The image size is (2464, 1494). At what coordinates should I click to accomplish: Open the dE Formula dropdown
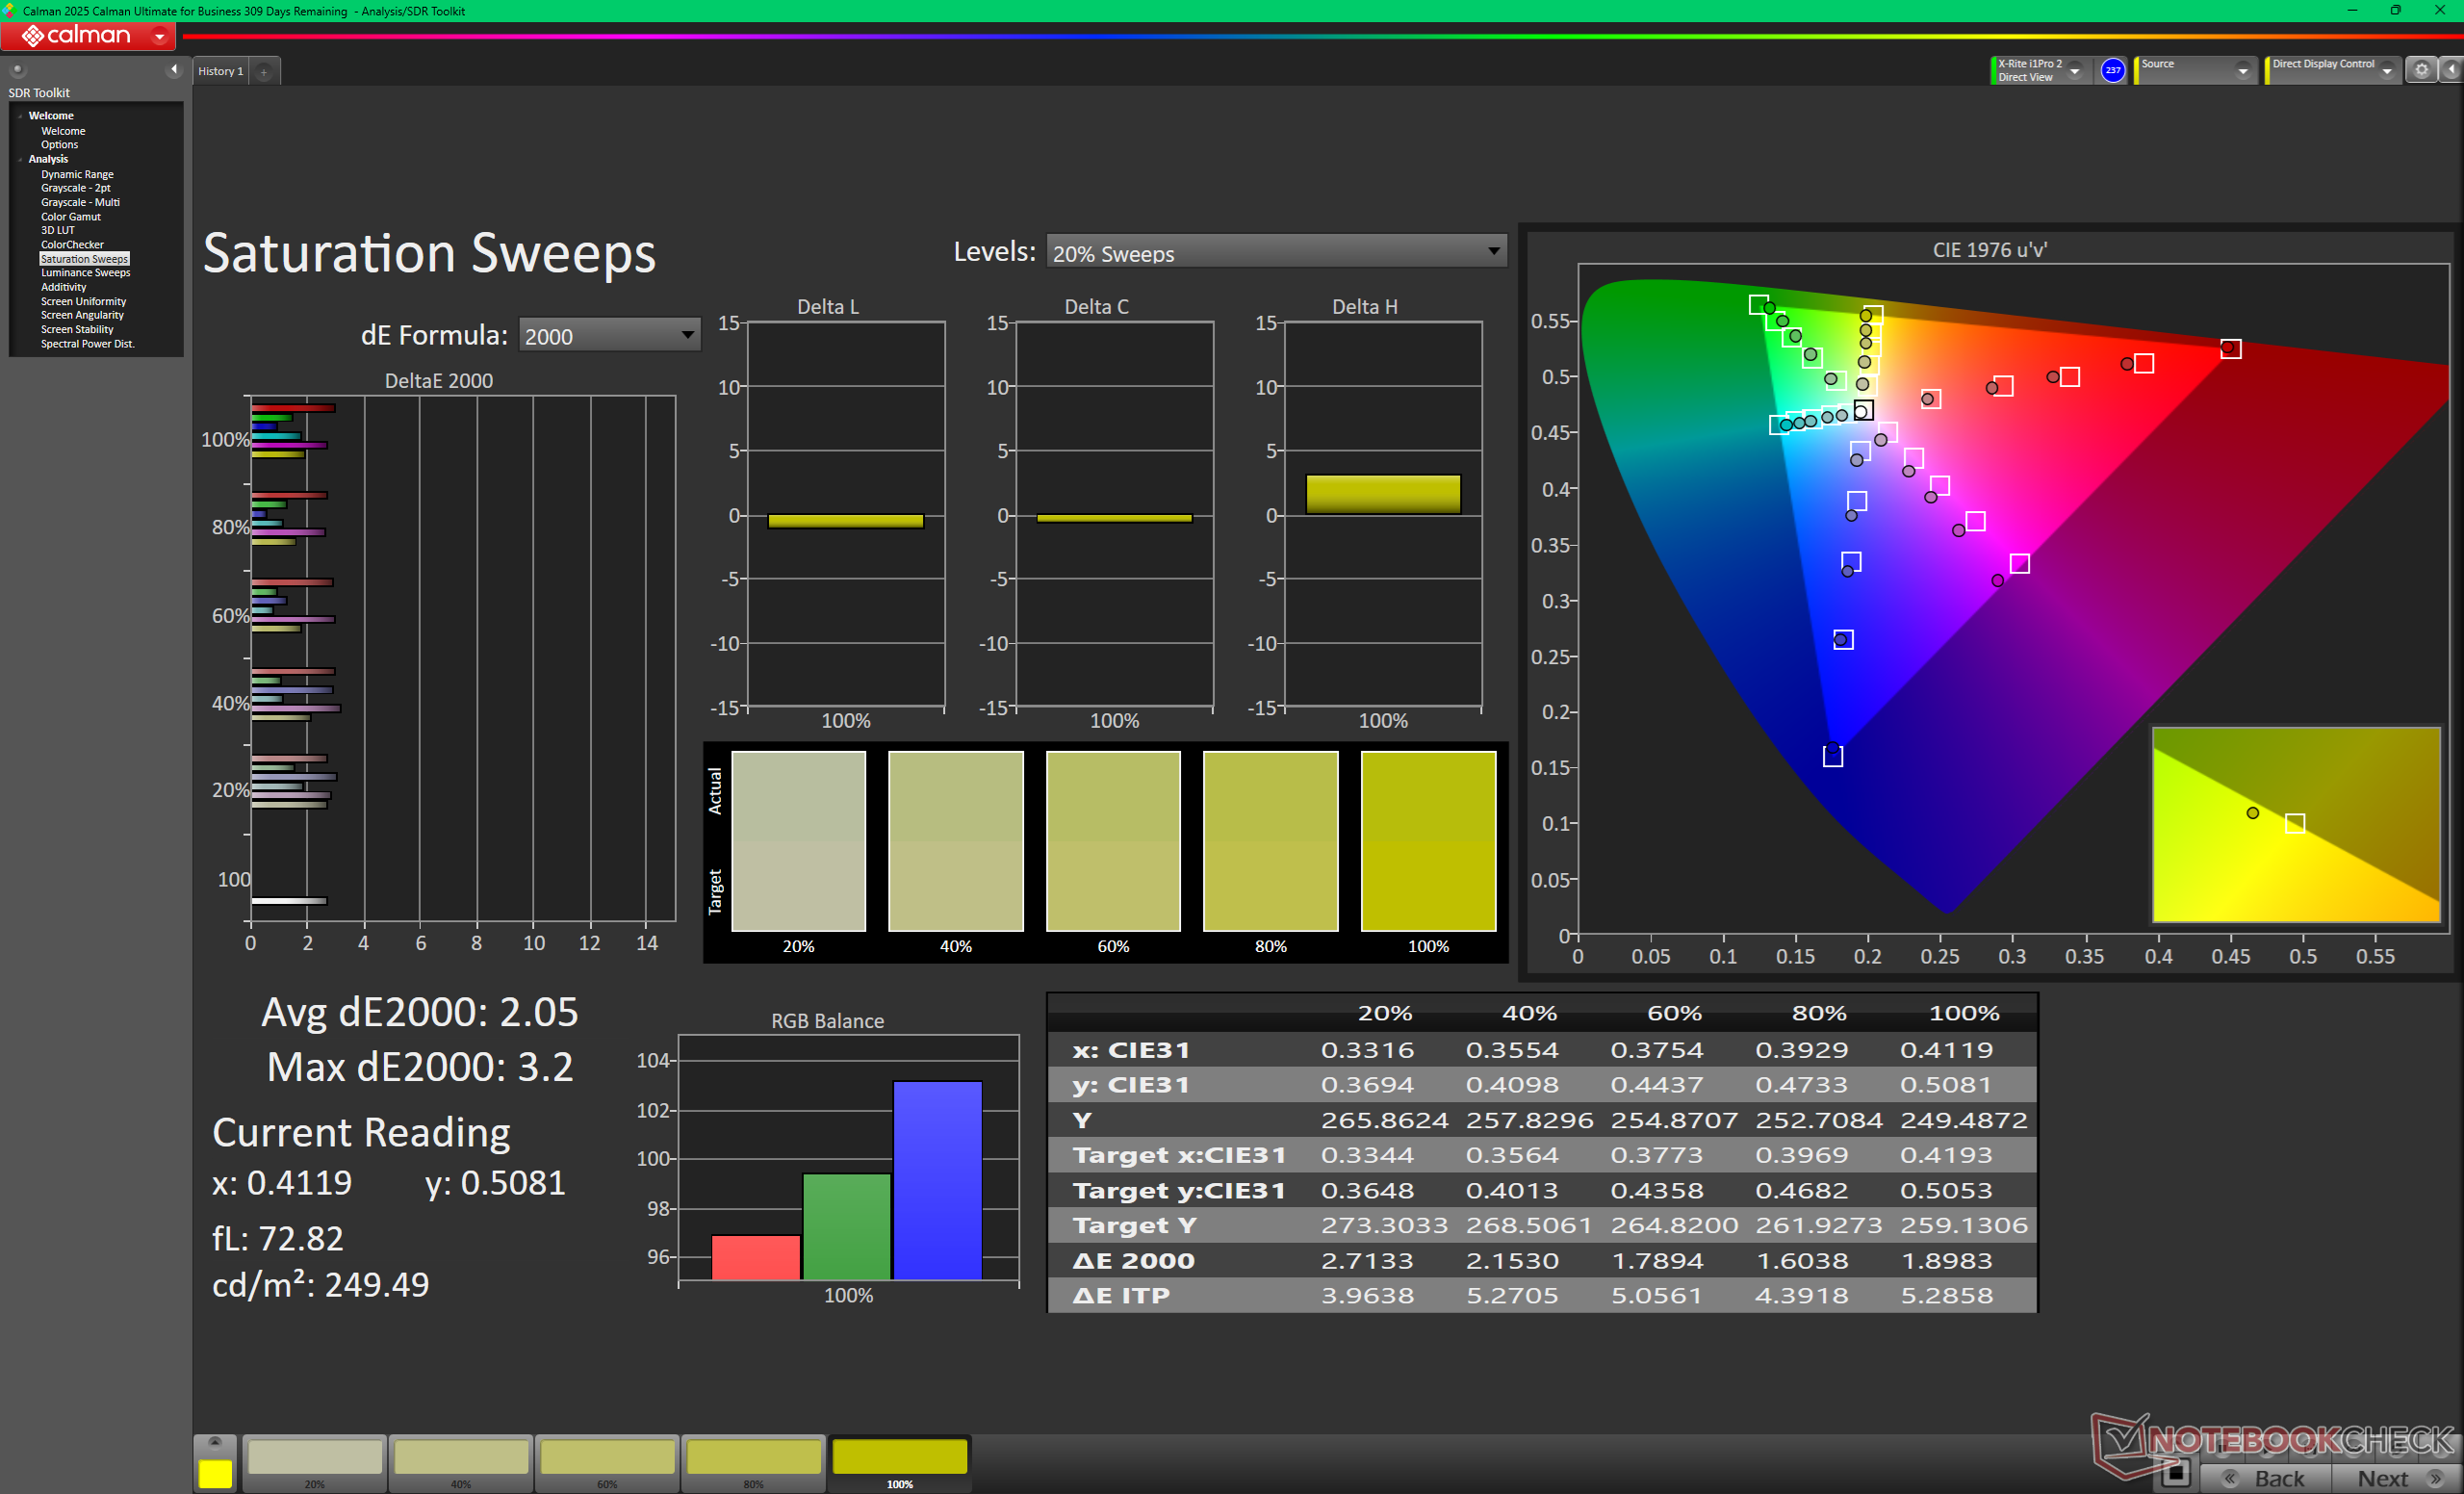(609, 336)
